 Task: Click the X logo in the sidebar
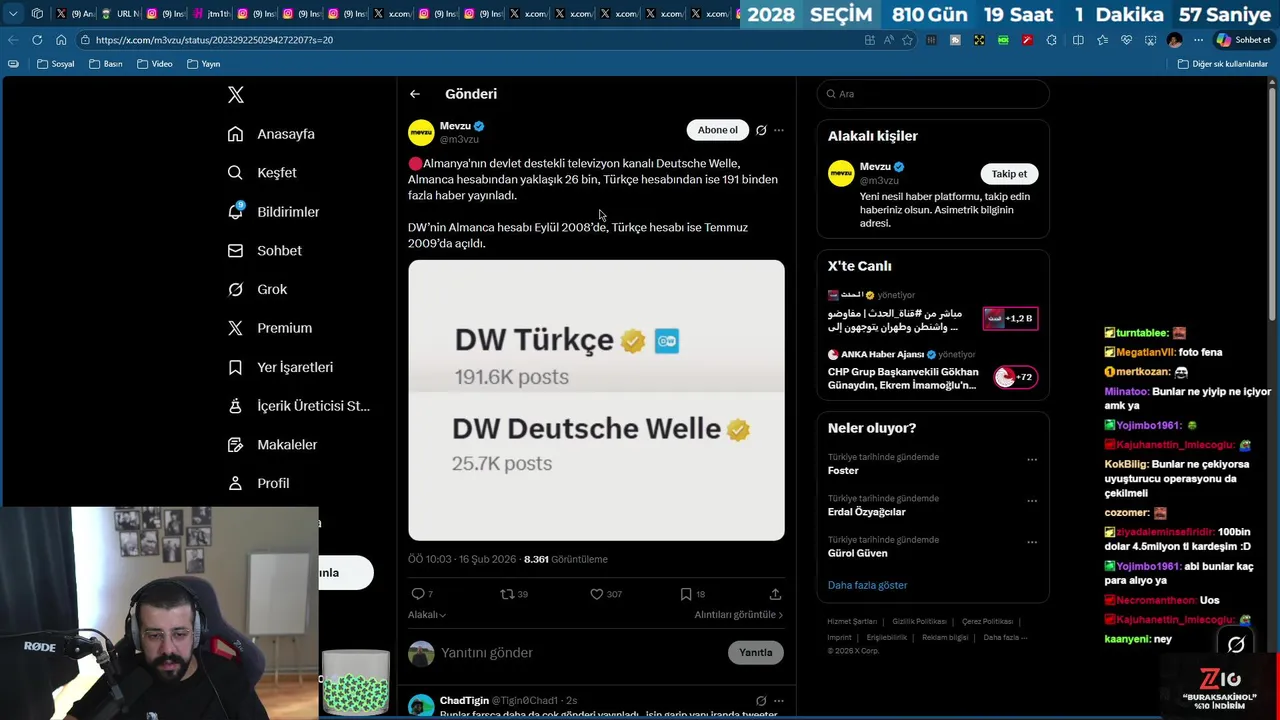click(235, 95)
